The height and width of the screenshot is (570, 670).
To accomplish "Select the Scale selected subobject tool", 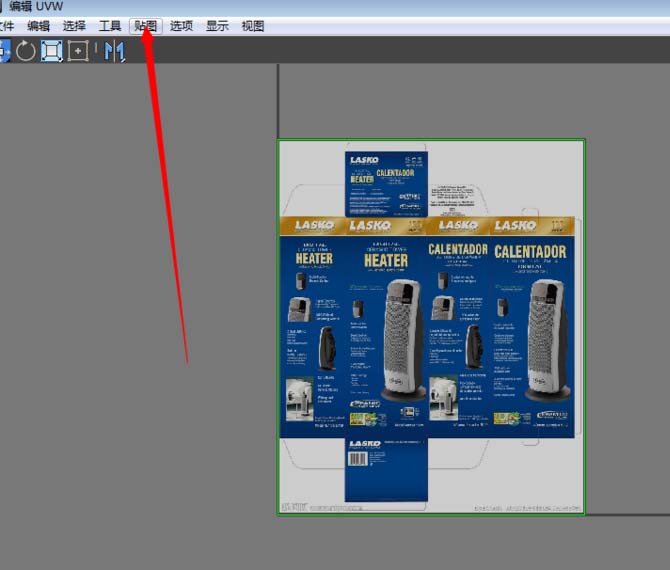I will [x=52, y=51].
